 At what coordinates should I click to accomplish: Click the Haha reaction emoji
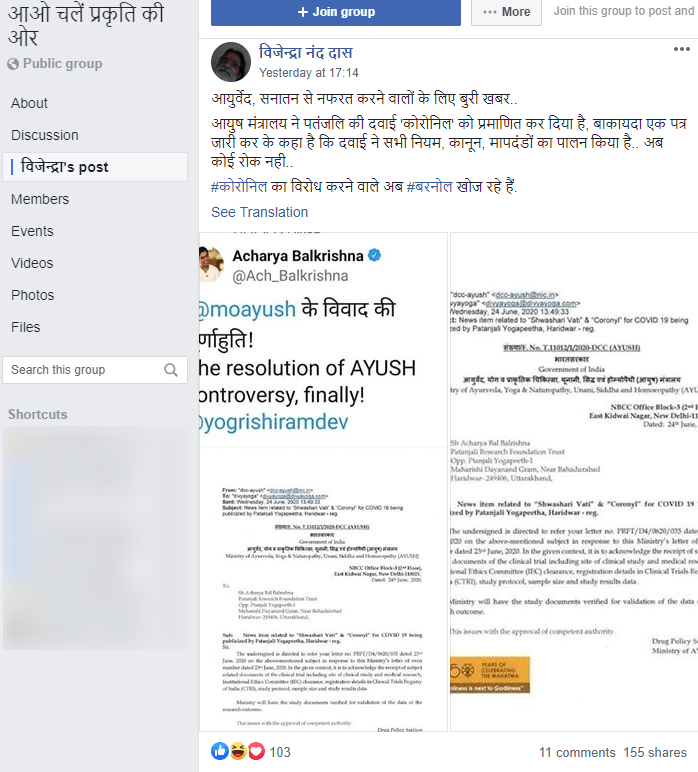click(x=238, y=751)
